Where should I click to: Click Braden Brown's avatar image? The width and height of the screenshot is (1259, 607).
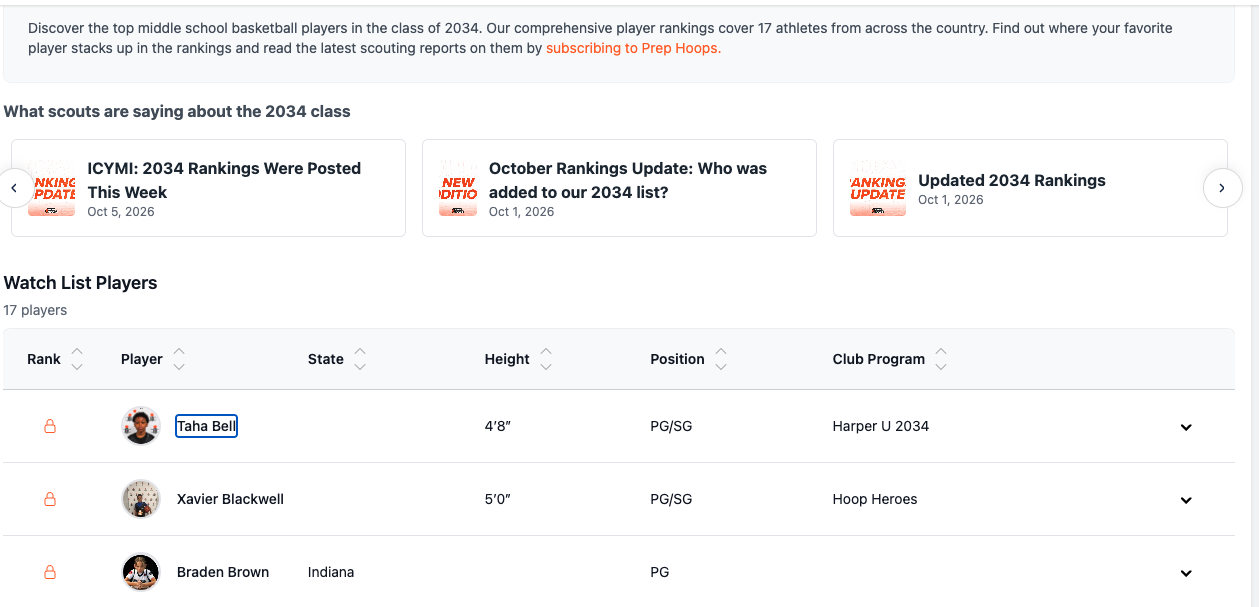pos(141,572)
